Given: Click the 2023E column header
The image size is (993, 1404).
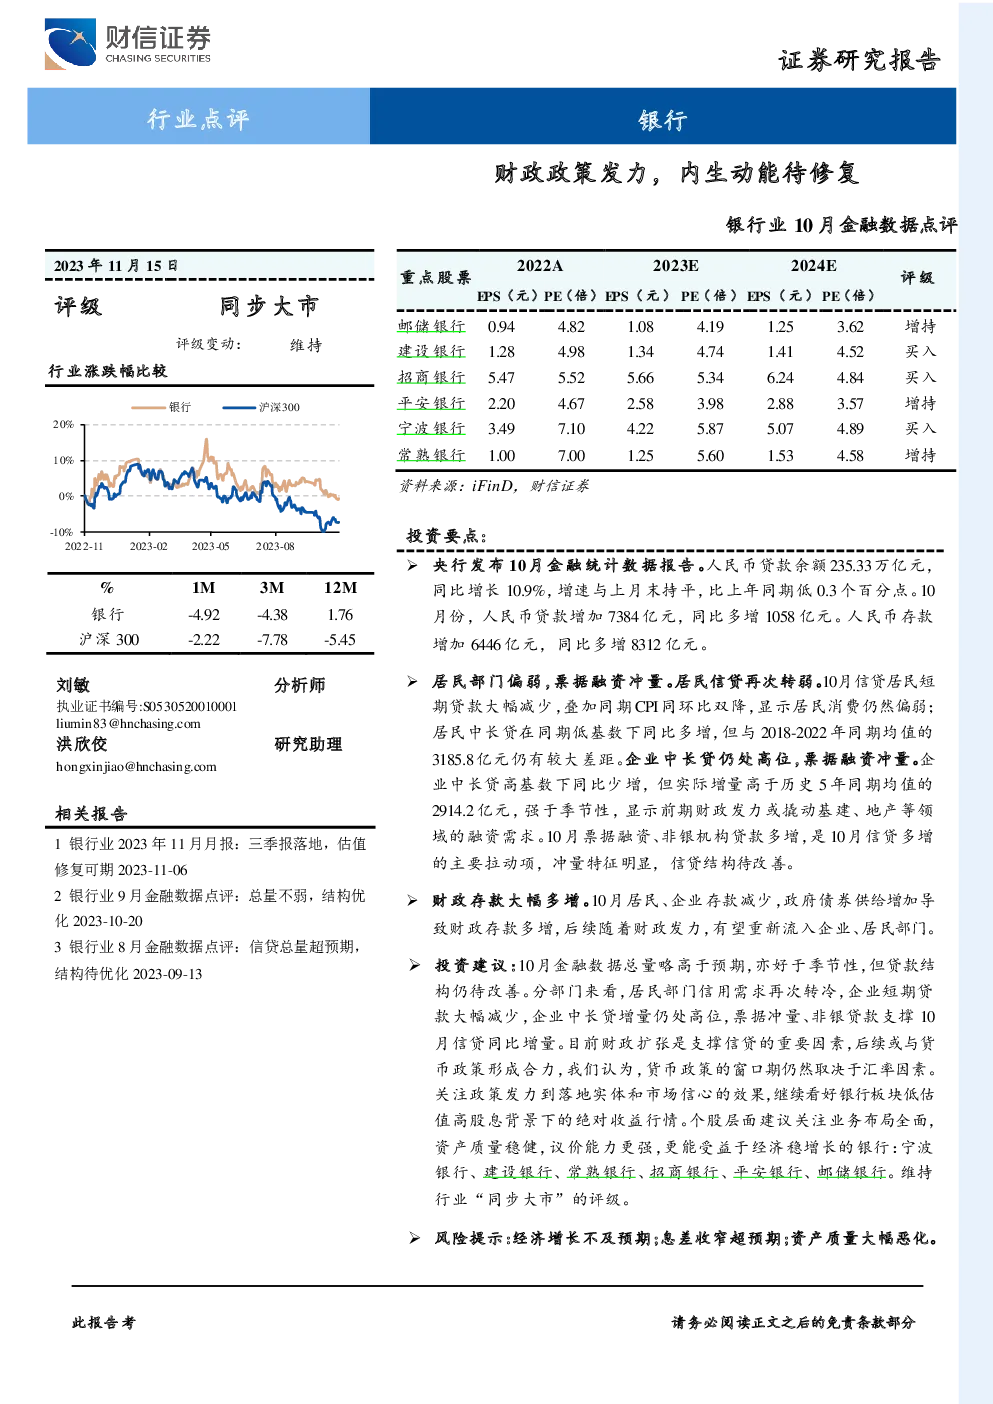Looking at the screenshot, I should click(676, 266).
